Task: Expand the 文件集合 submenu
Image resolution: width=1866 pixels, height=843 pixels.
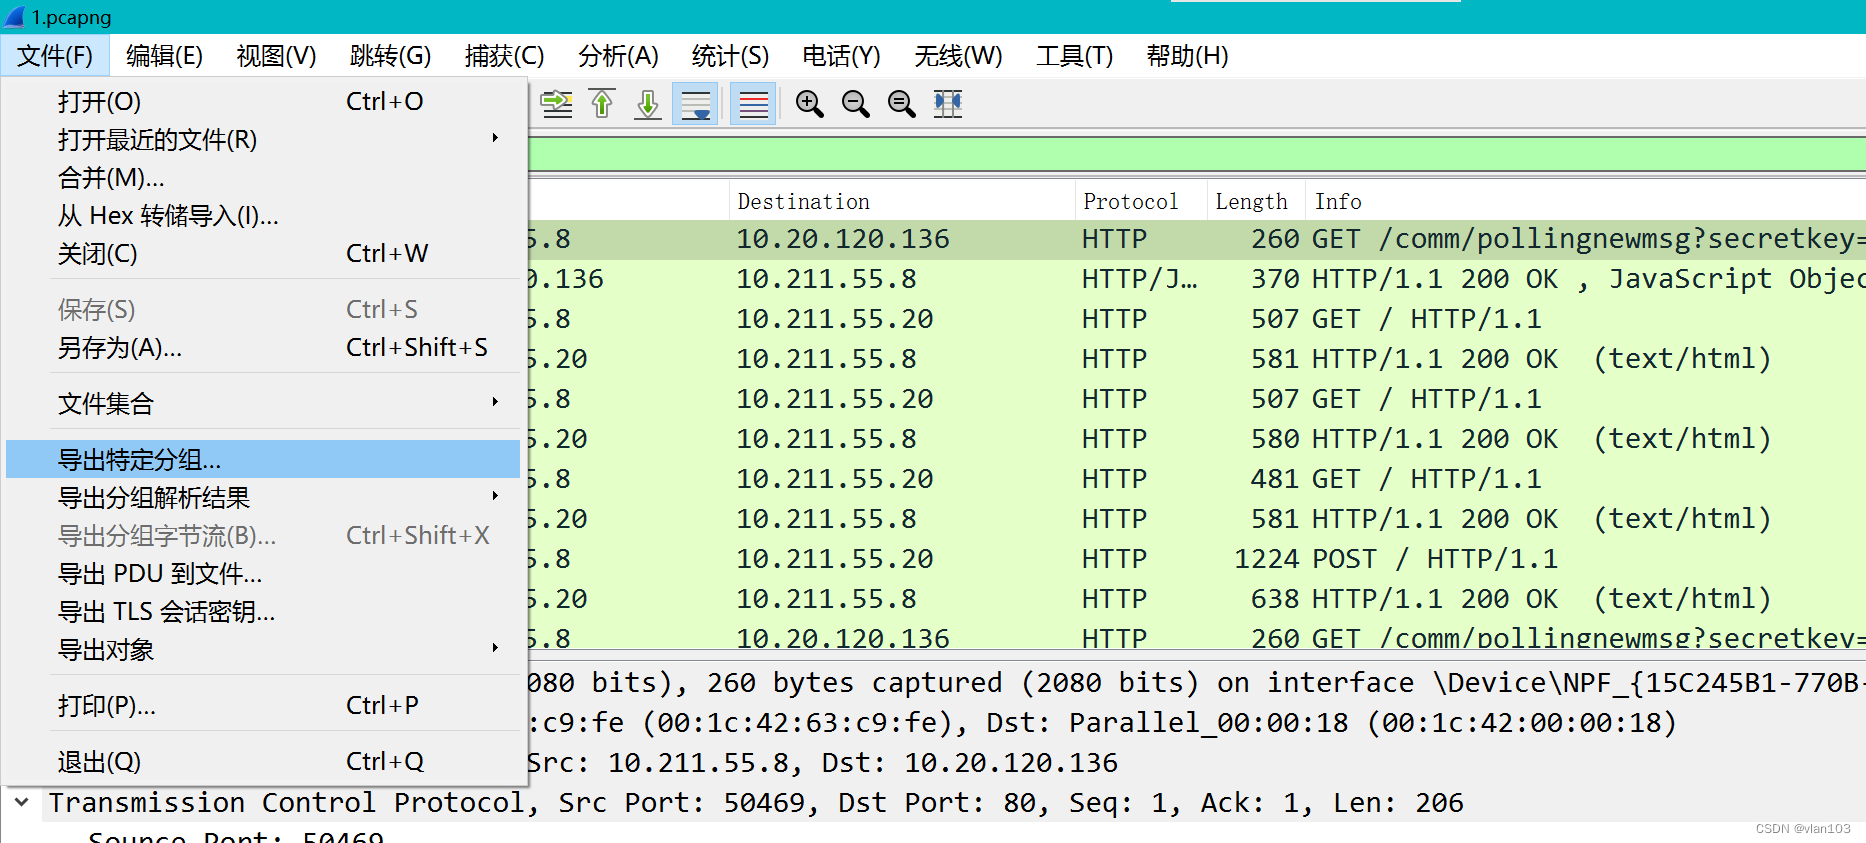Action: point(263,404)
